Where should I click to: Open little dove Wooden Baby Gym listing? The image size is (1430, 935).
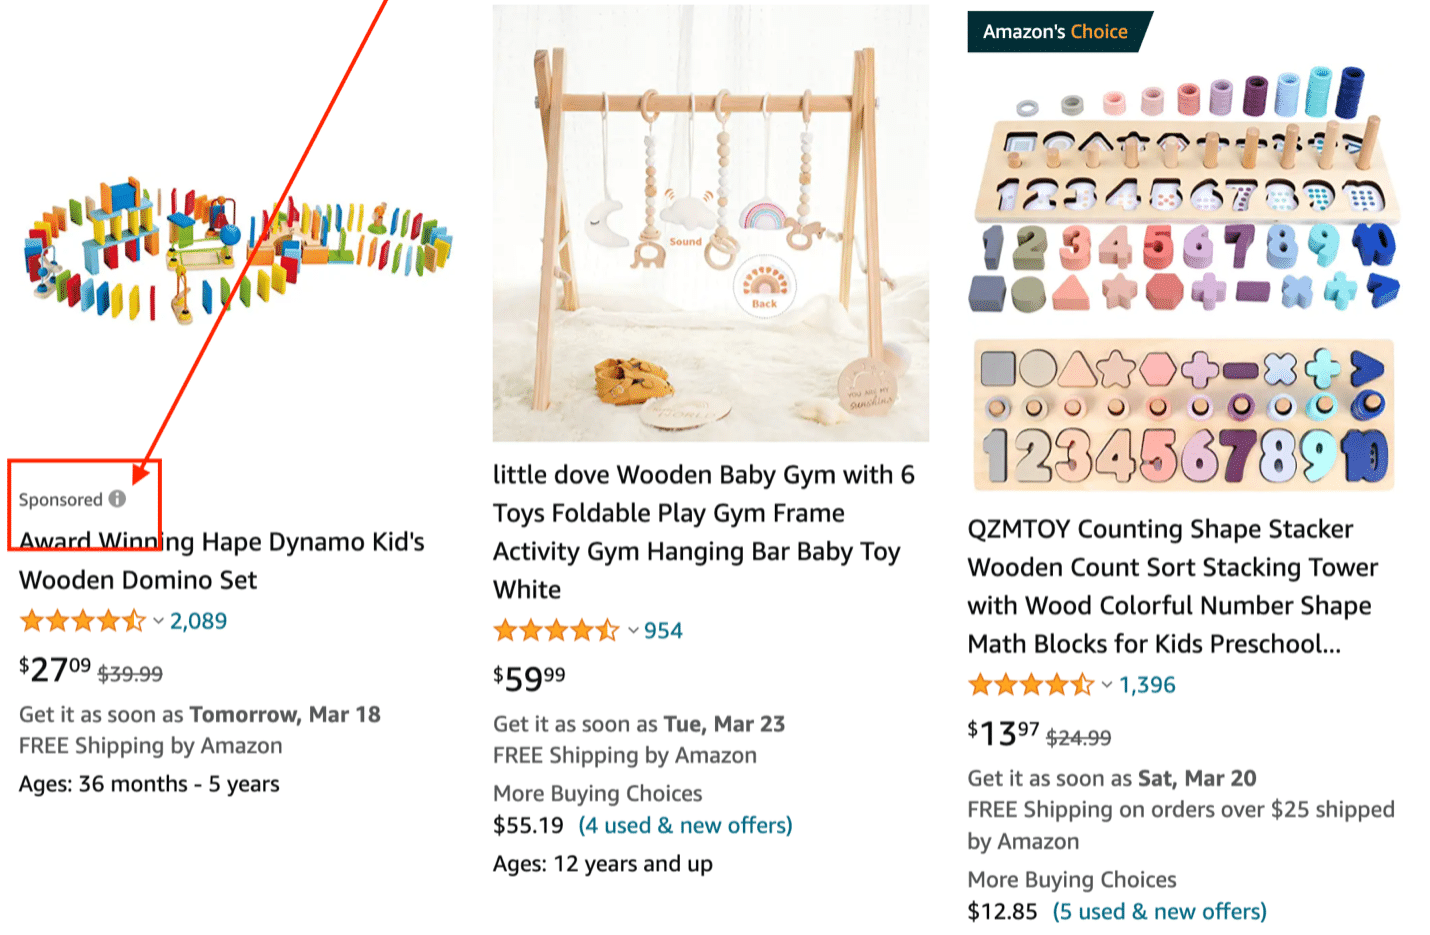pyautogui.click(x=704, y=531)
